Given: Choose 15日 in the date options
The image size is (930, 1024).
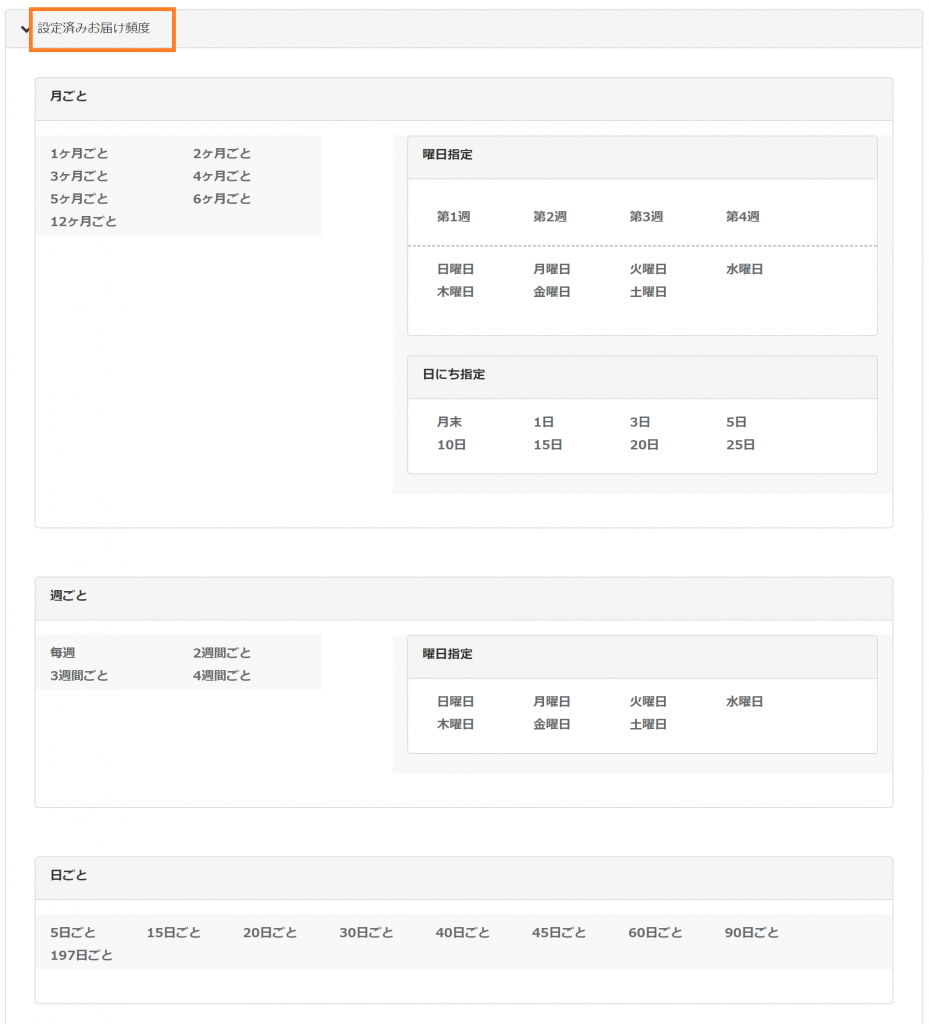Looking at the screenshot, I should 547,445.
